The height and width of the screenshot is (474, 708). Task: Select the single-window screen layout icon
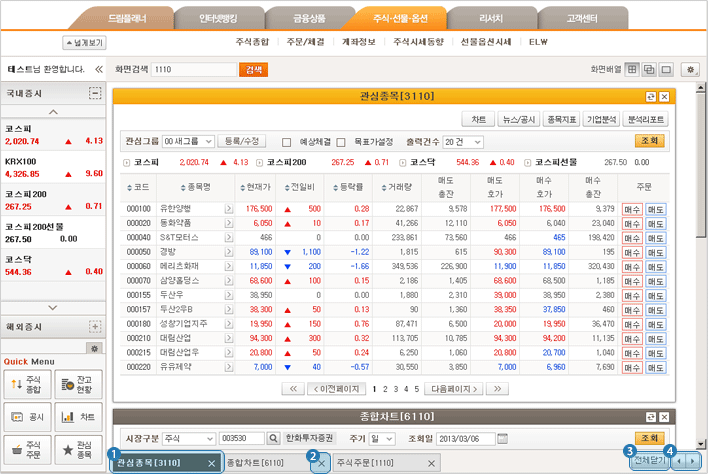coord(666,70)
